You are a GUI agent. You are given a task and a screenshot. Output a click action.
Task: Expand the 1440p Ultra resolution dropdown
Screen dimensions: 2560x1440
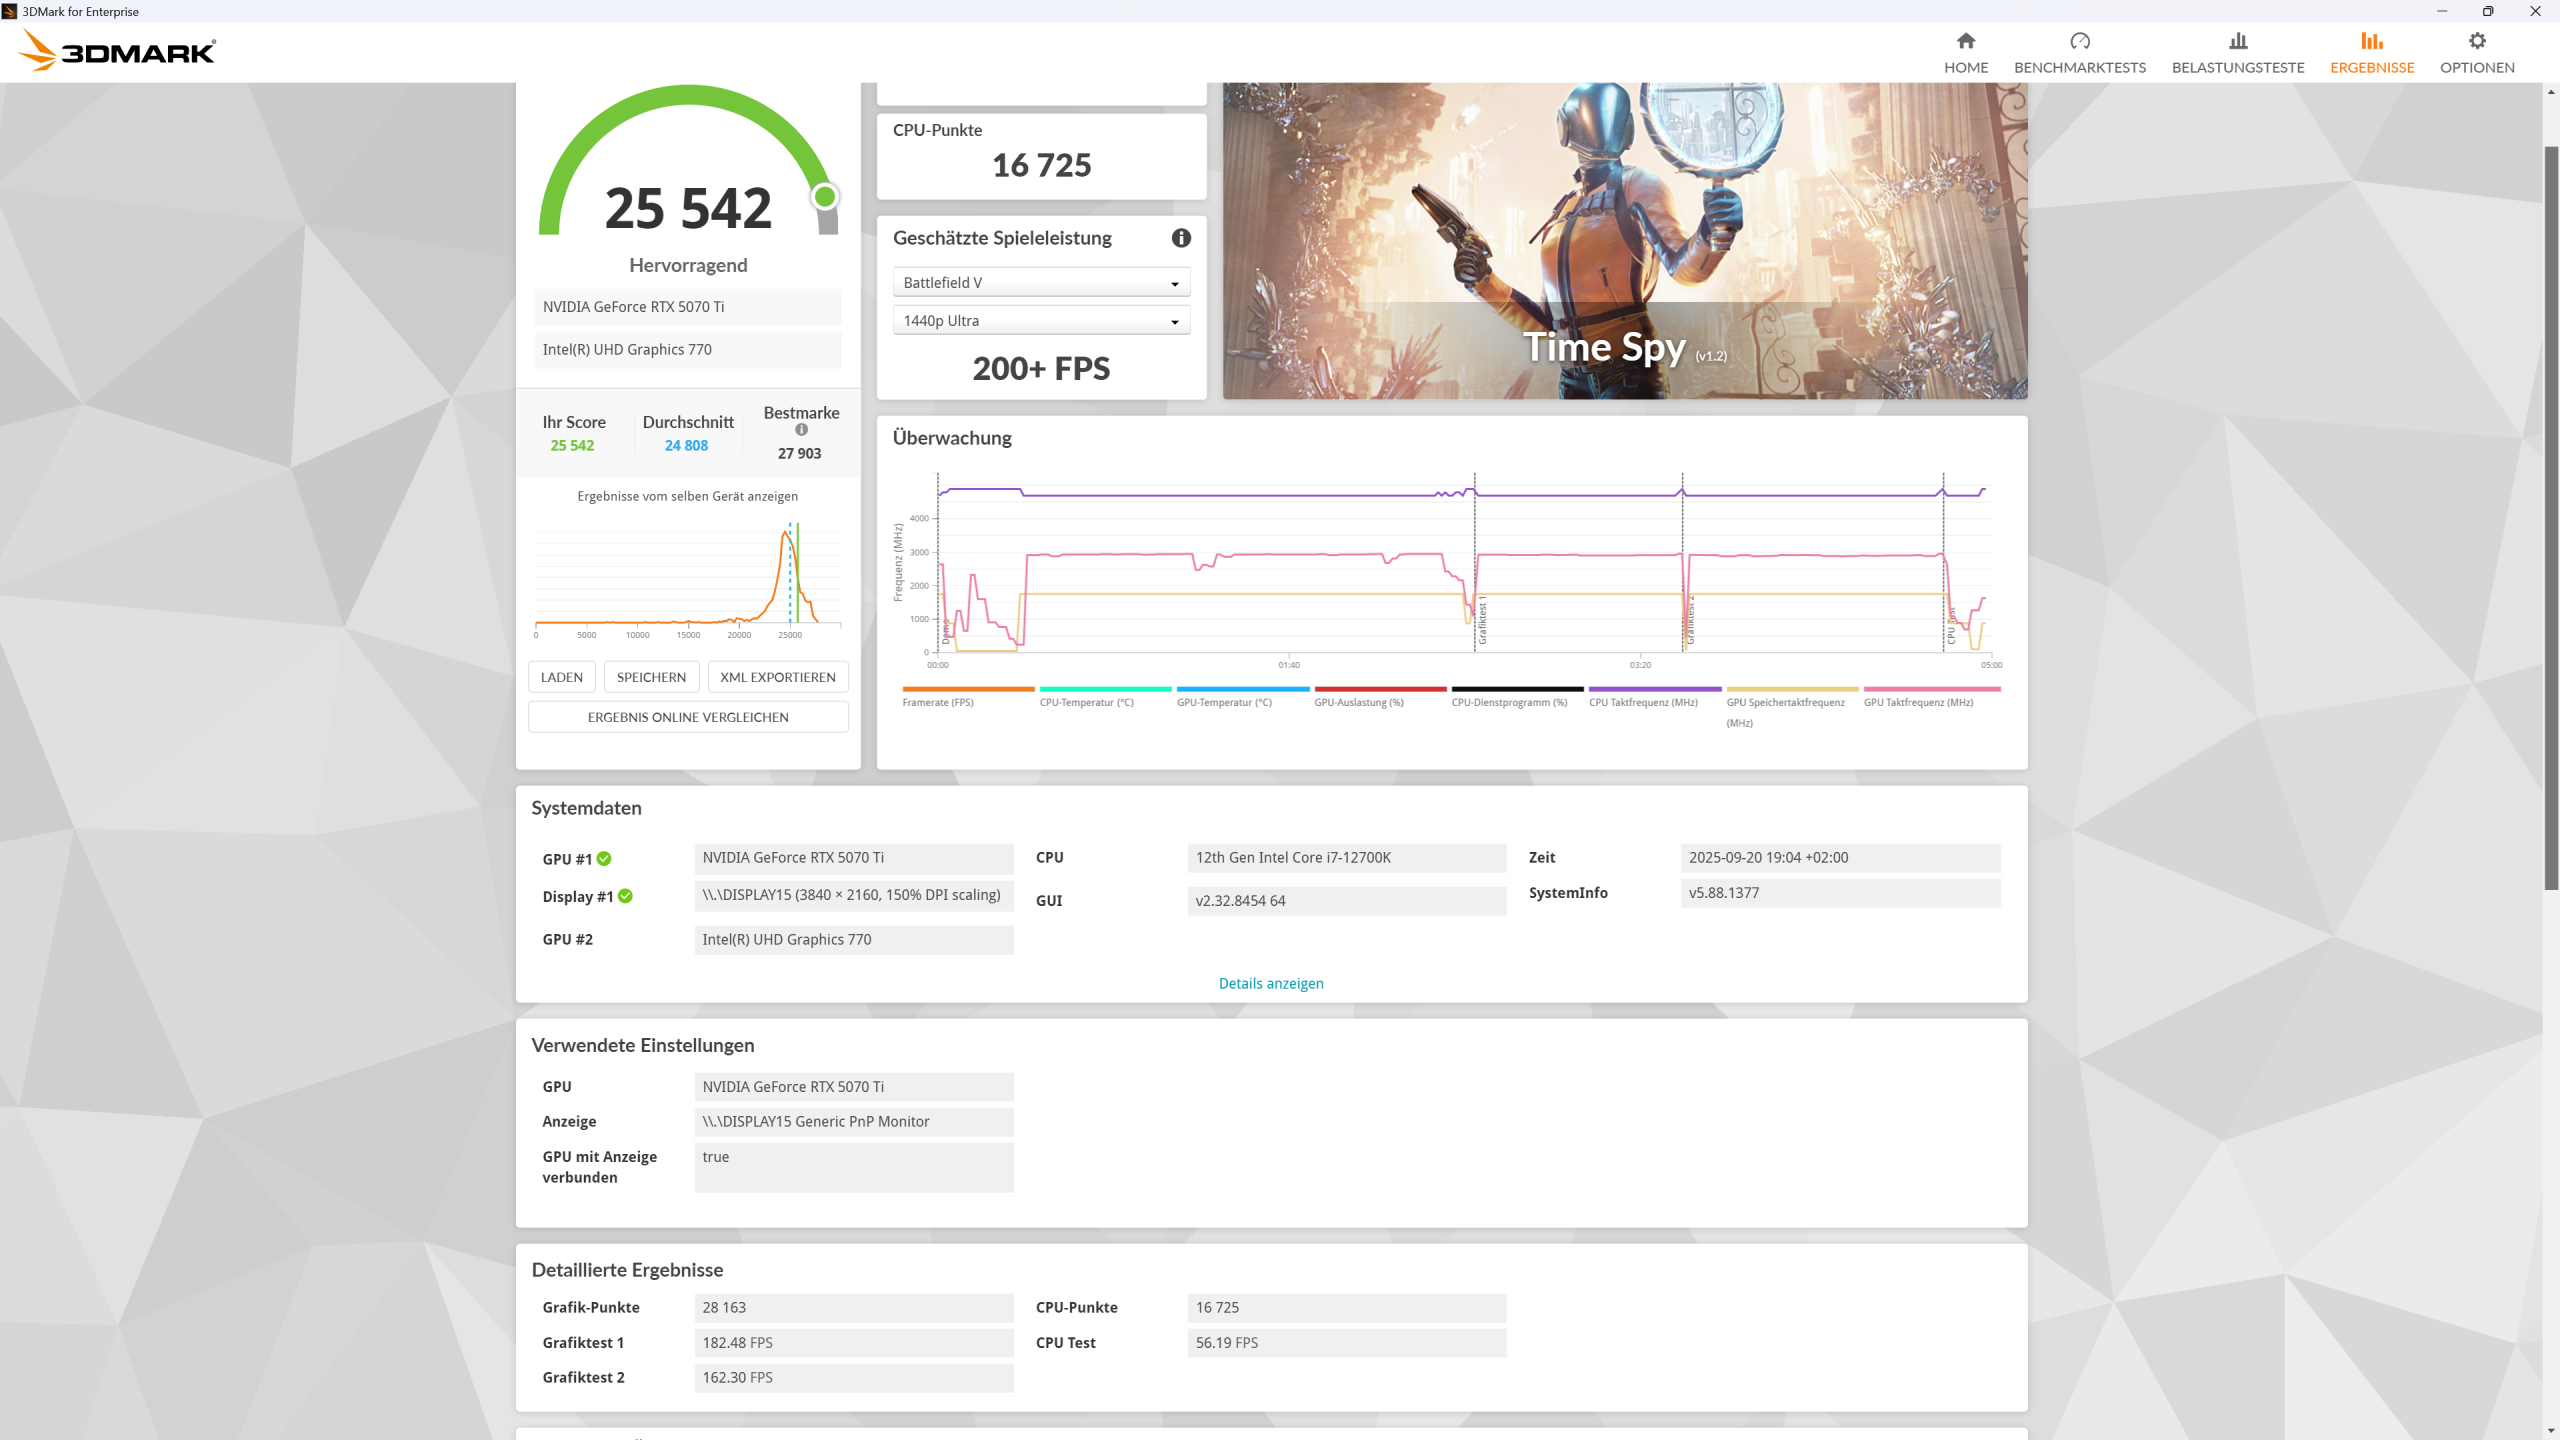(x=1041, y=321)
